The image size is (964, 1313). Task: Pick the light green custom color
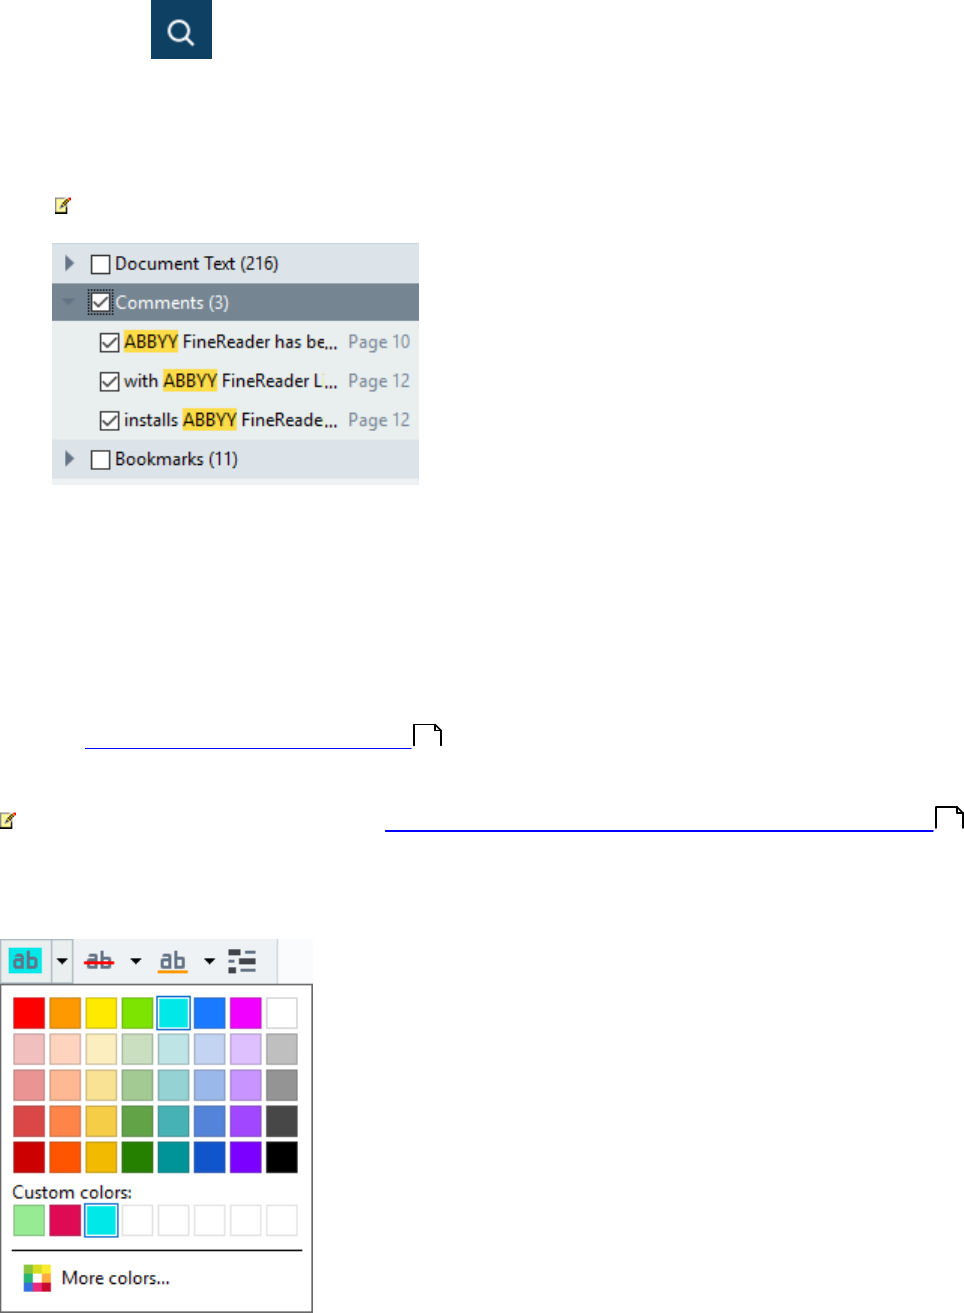click(29, 1220)
